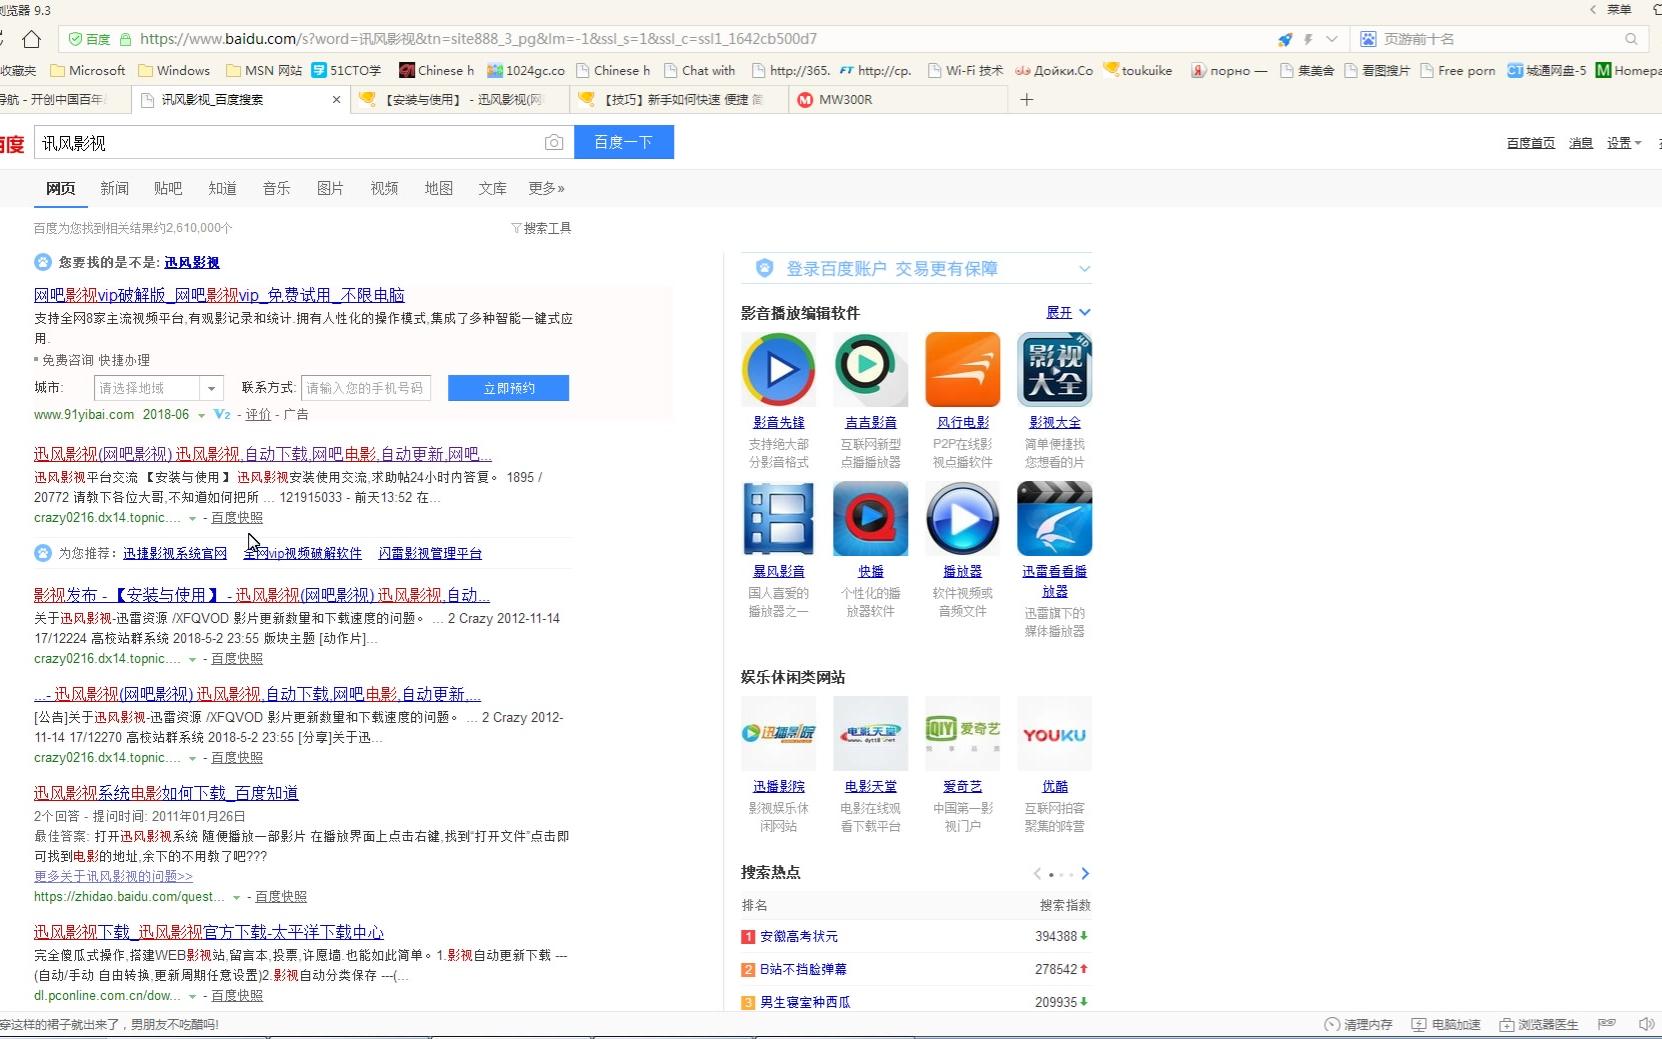1662x1039 pixels.
Task: Switch to 新闻 search tab
Action: [114, 188]
